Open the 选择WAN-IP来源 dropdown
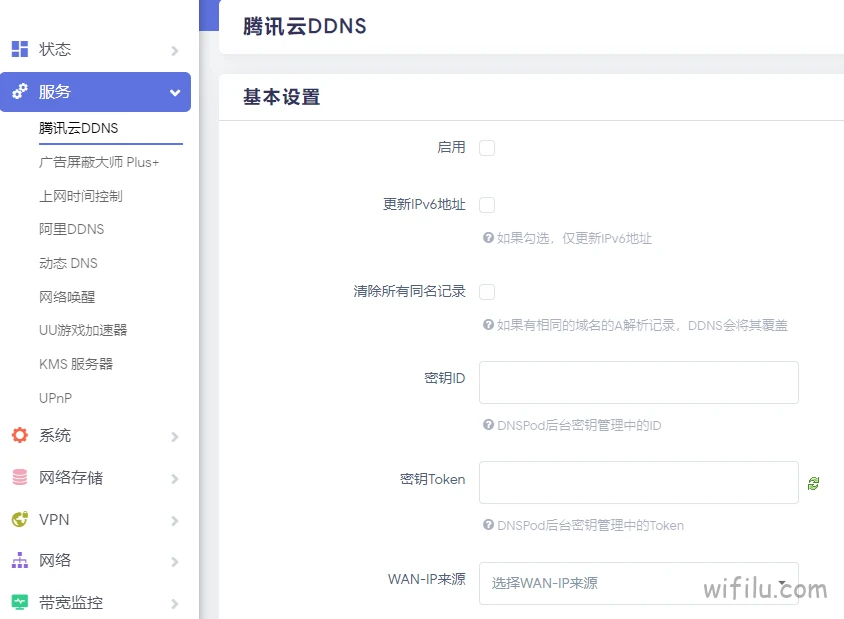Screen dimensions: 844x619 tap(639, 583)
